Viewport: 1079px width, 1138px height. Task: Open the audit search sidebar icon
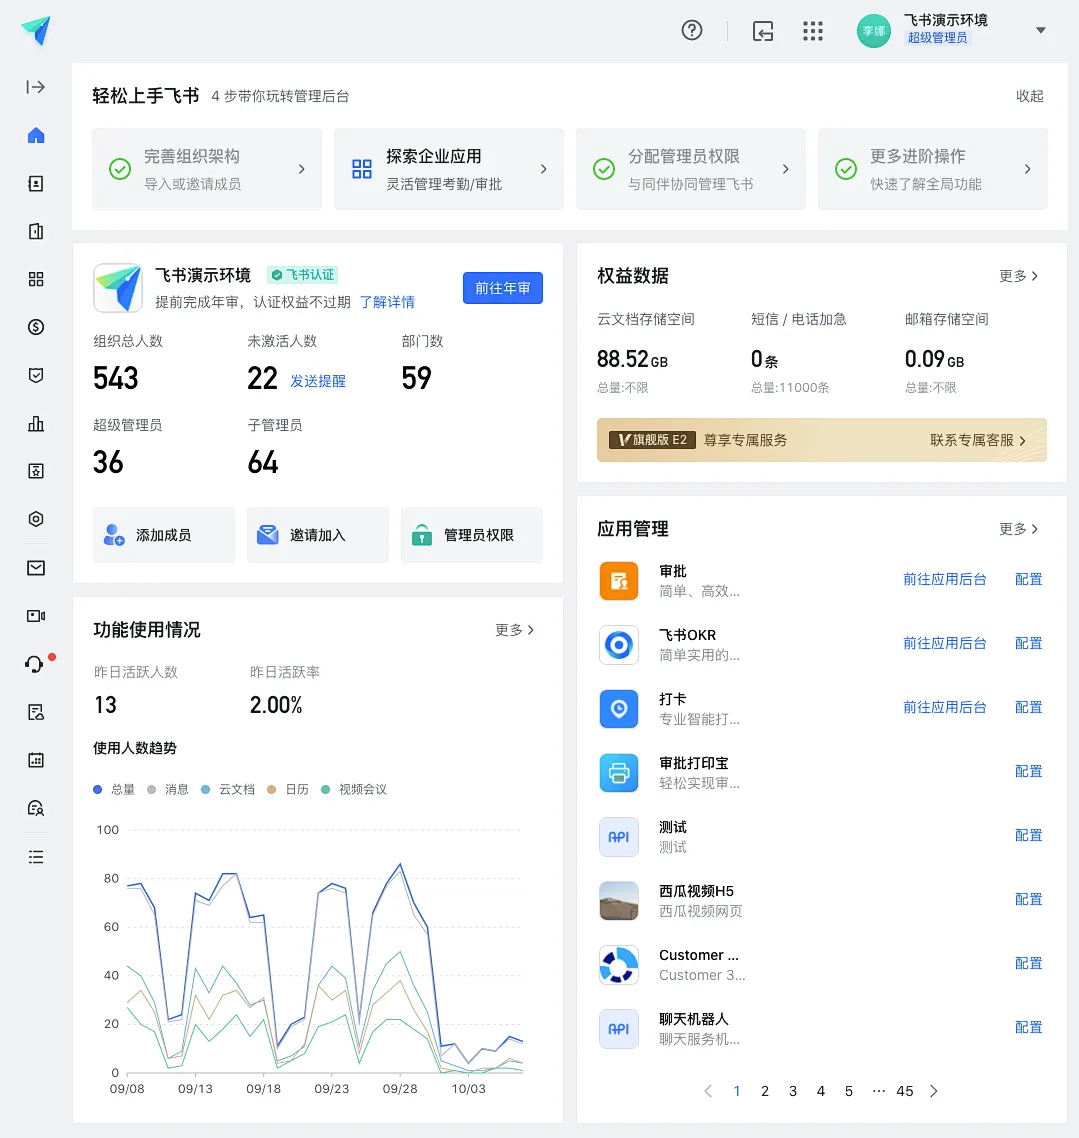[x=36, y=808]
